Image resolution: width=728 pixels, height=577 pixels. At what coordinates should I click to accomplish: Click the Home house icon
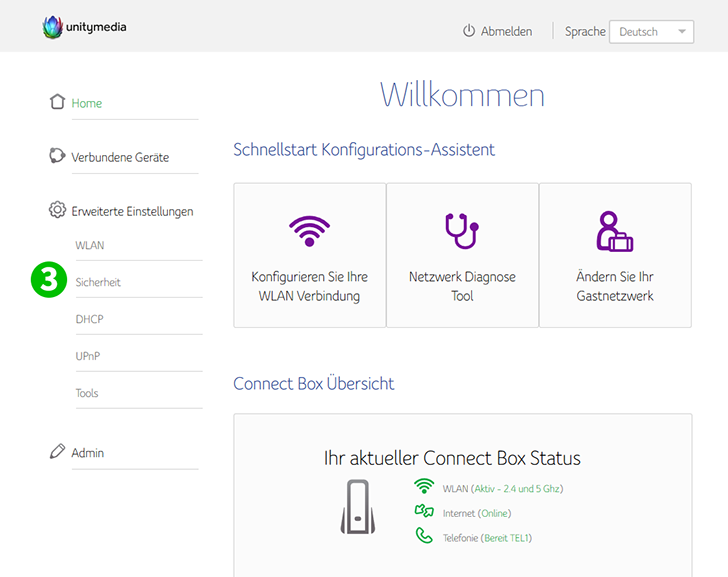click(57, 102)
